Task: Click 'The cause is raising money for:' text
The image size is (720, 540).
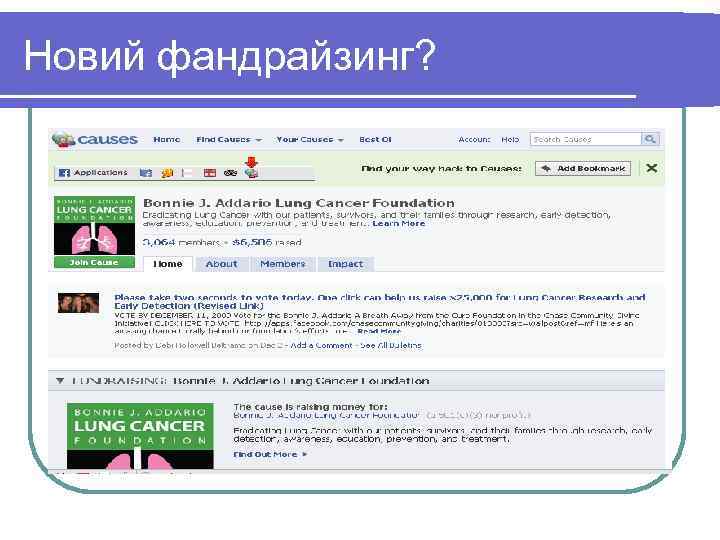Action: [310, 407]
